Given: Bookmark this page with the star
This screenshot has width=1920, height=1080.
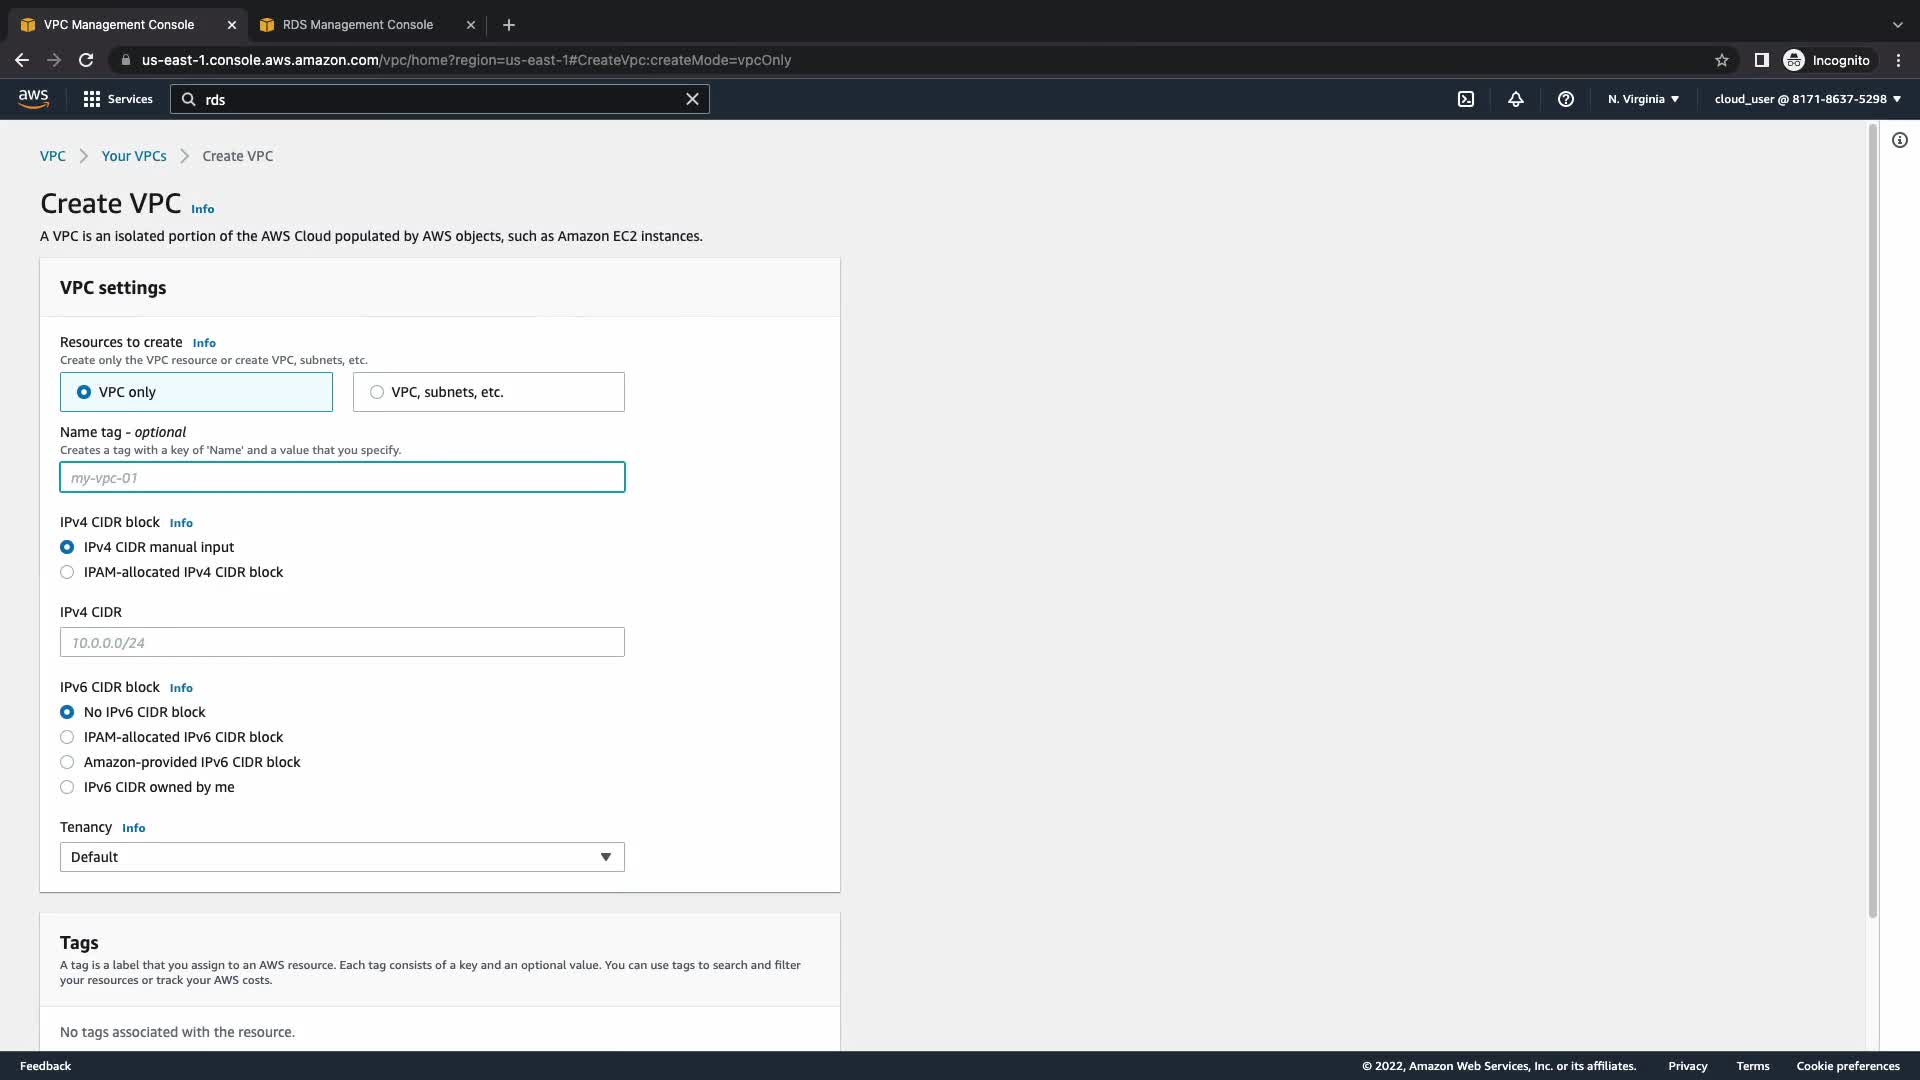Looking at the screenshot, I should point(1722,60).
